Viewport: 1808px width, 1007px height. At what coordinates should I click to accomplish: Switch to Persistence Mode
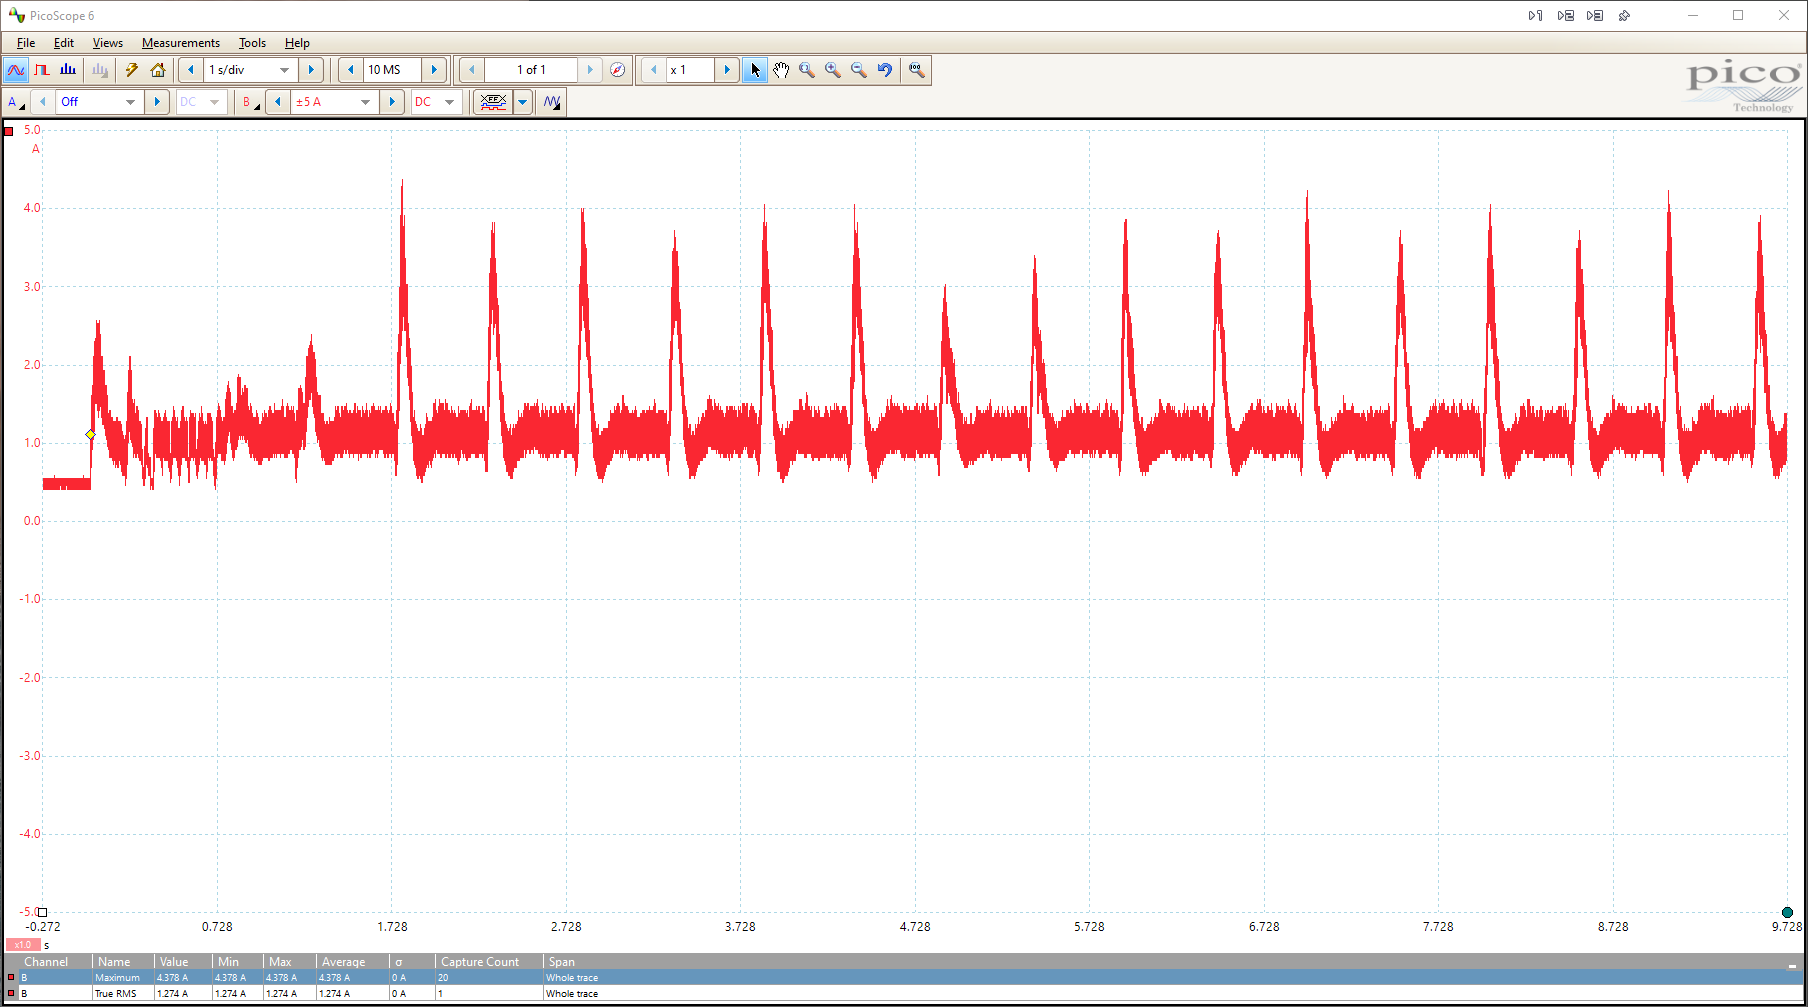[x=42, y=70]
